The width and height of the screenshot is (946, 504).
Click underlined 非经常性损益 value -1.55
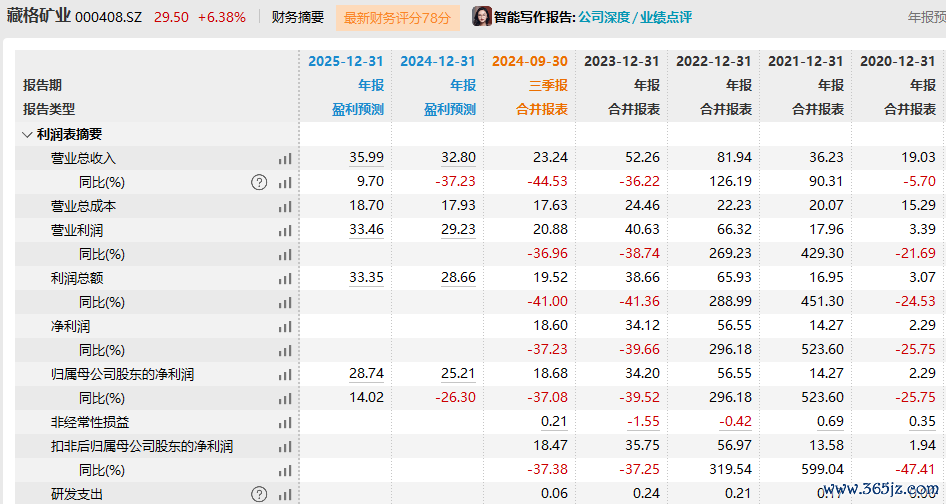tap(643, 421)
